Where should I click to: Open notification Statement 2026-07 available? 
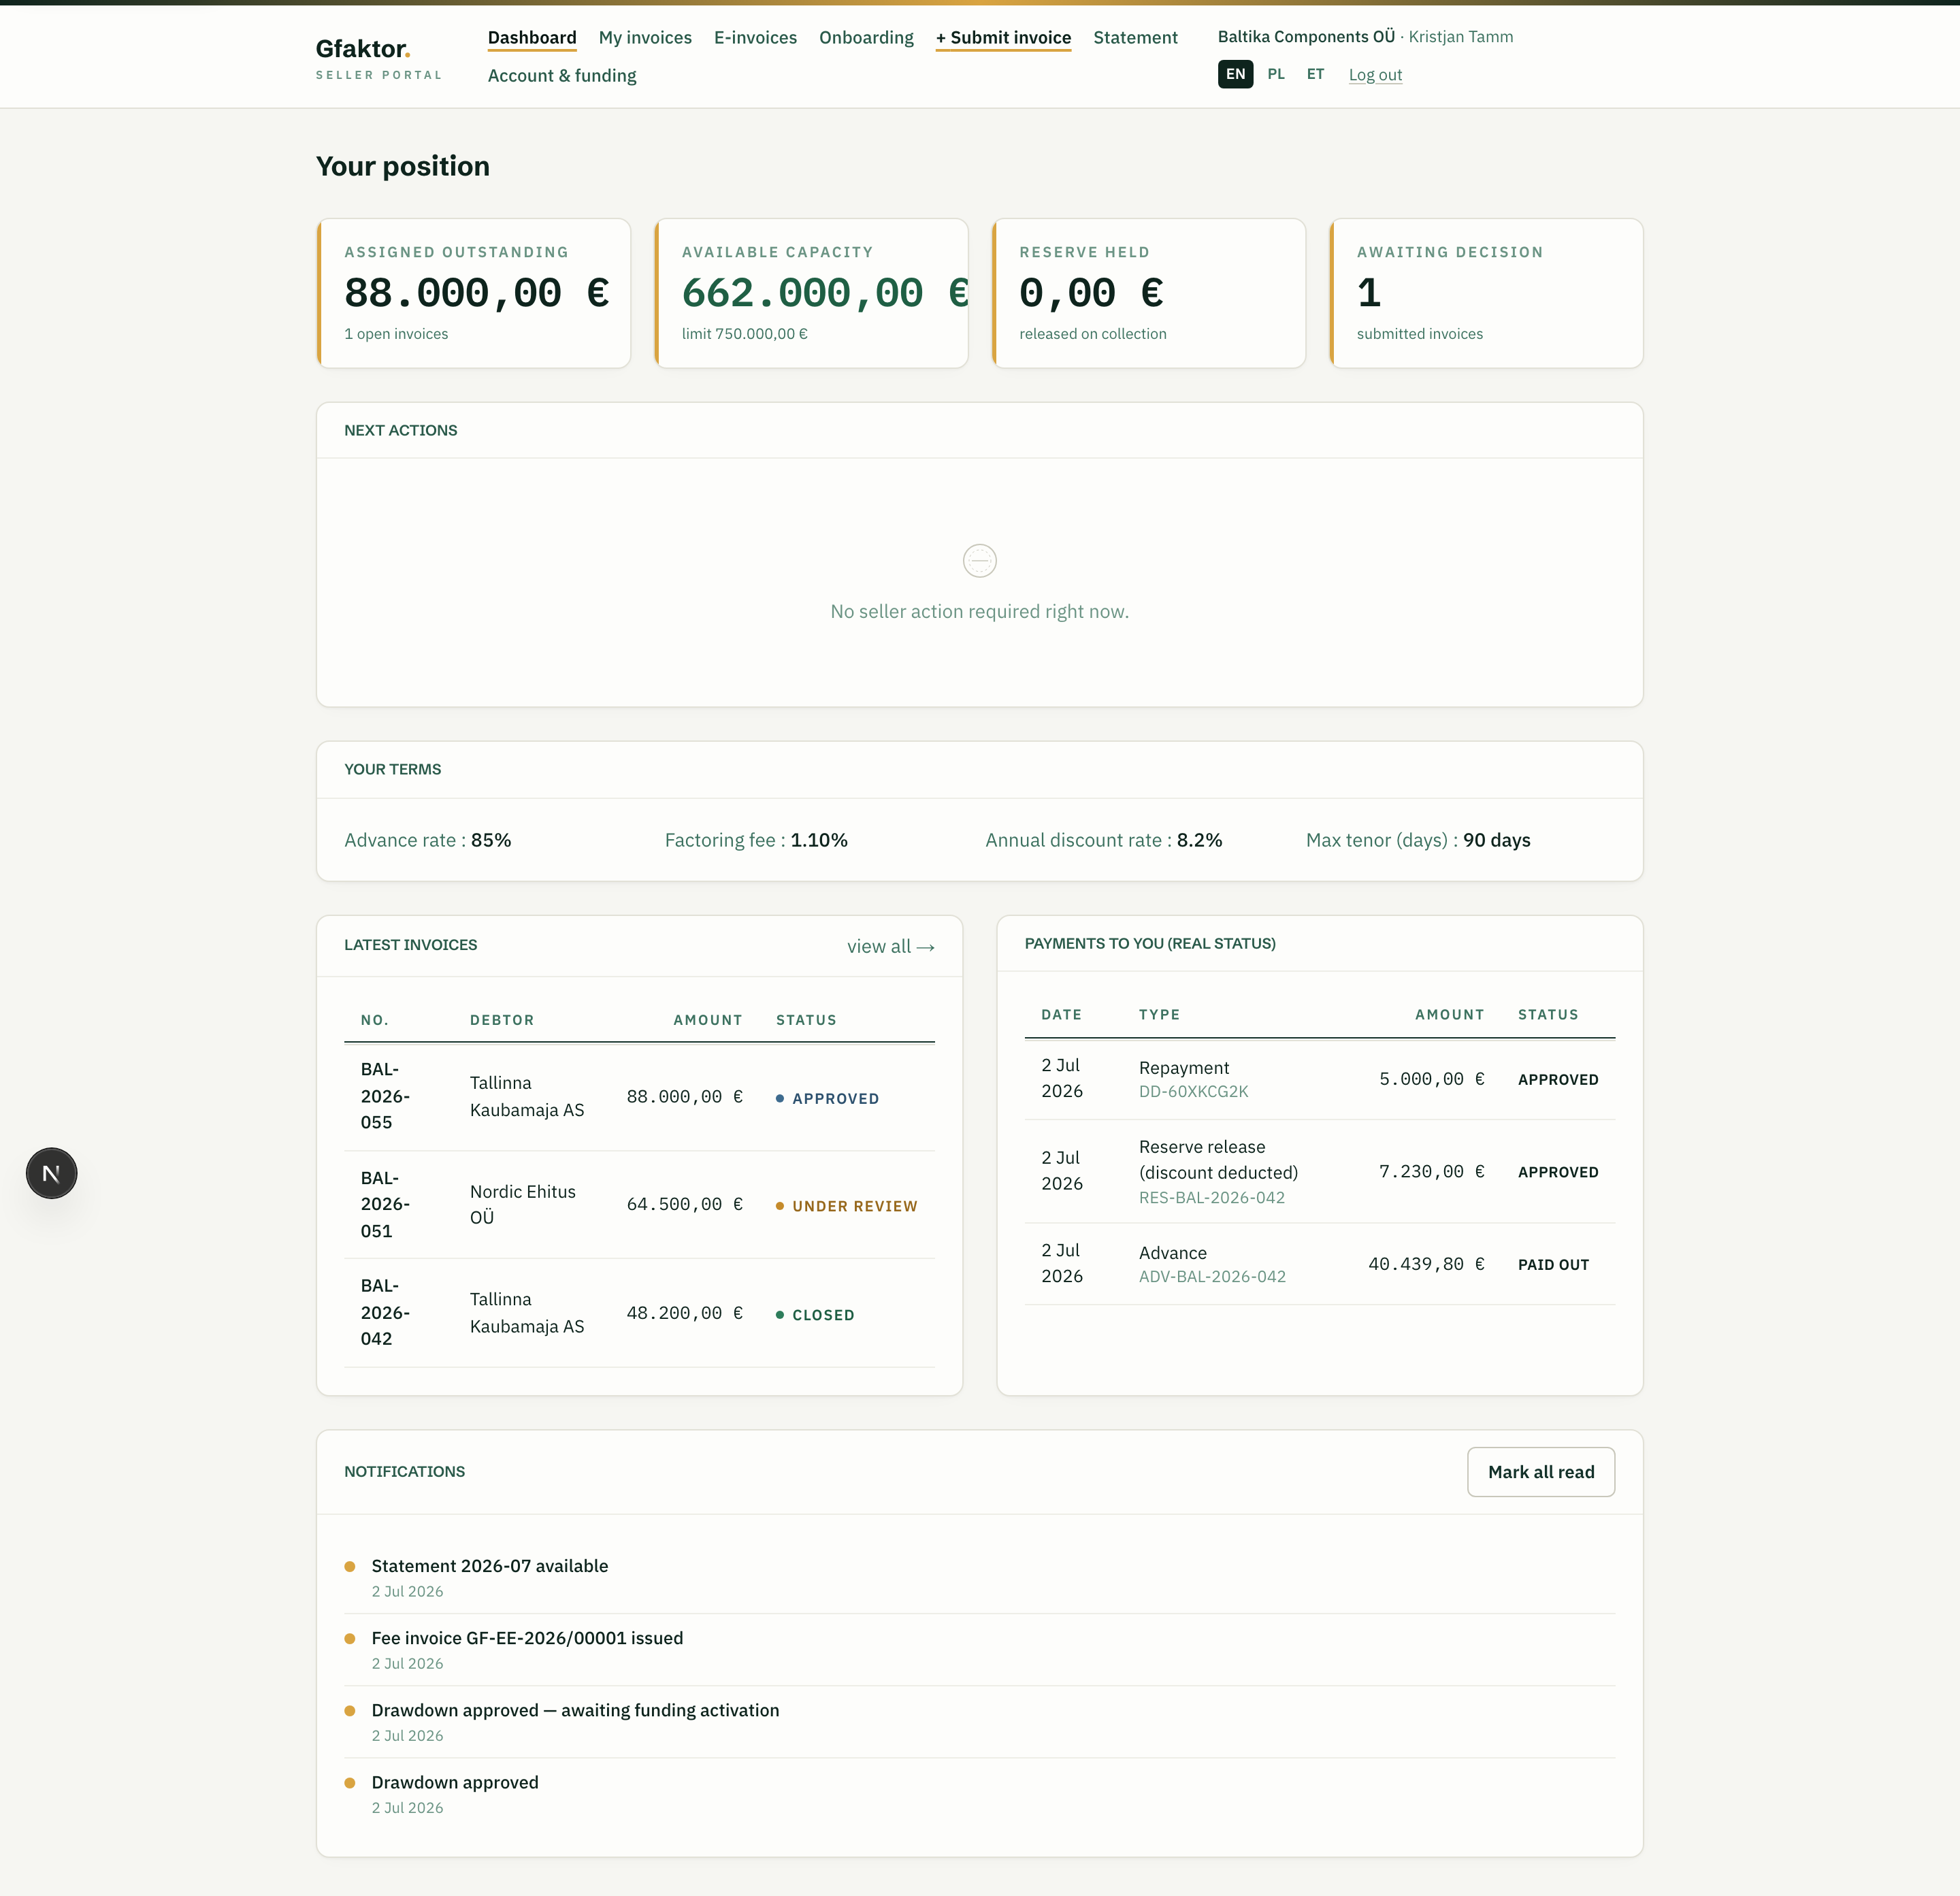[489, 1566]
